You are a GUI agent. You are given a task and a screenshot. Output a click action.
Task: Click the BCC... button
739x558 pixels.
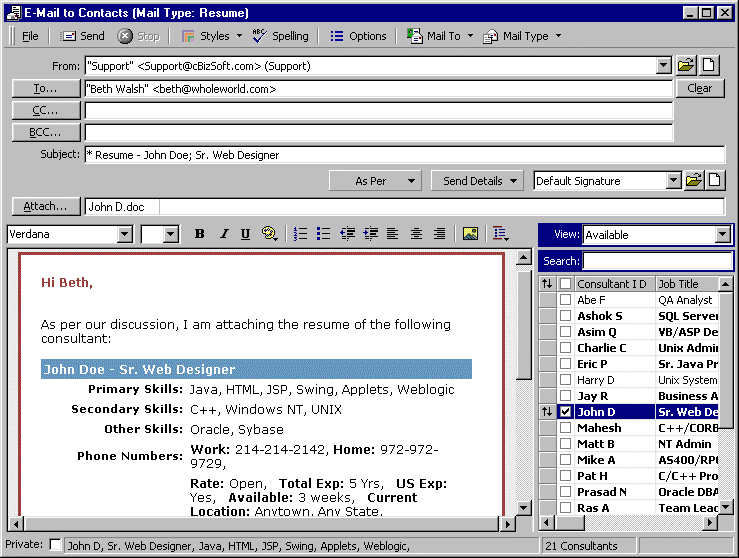pos(46,132)
